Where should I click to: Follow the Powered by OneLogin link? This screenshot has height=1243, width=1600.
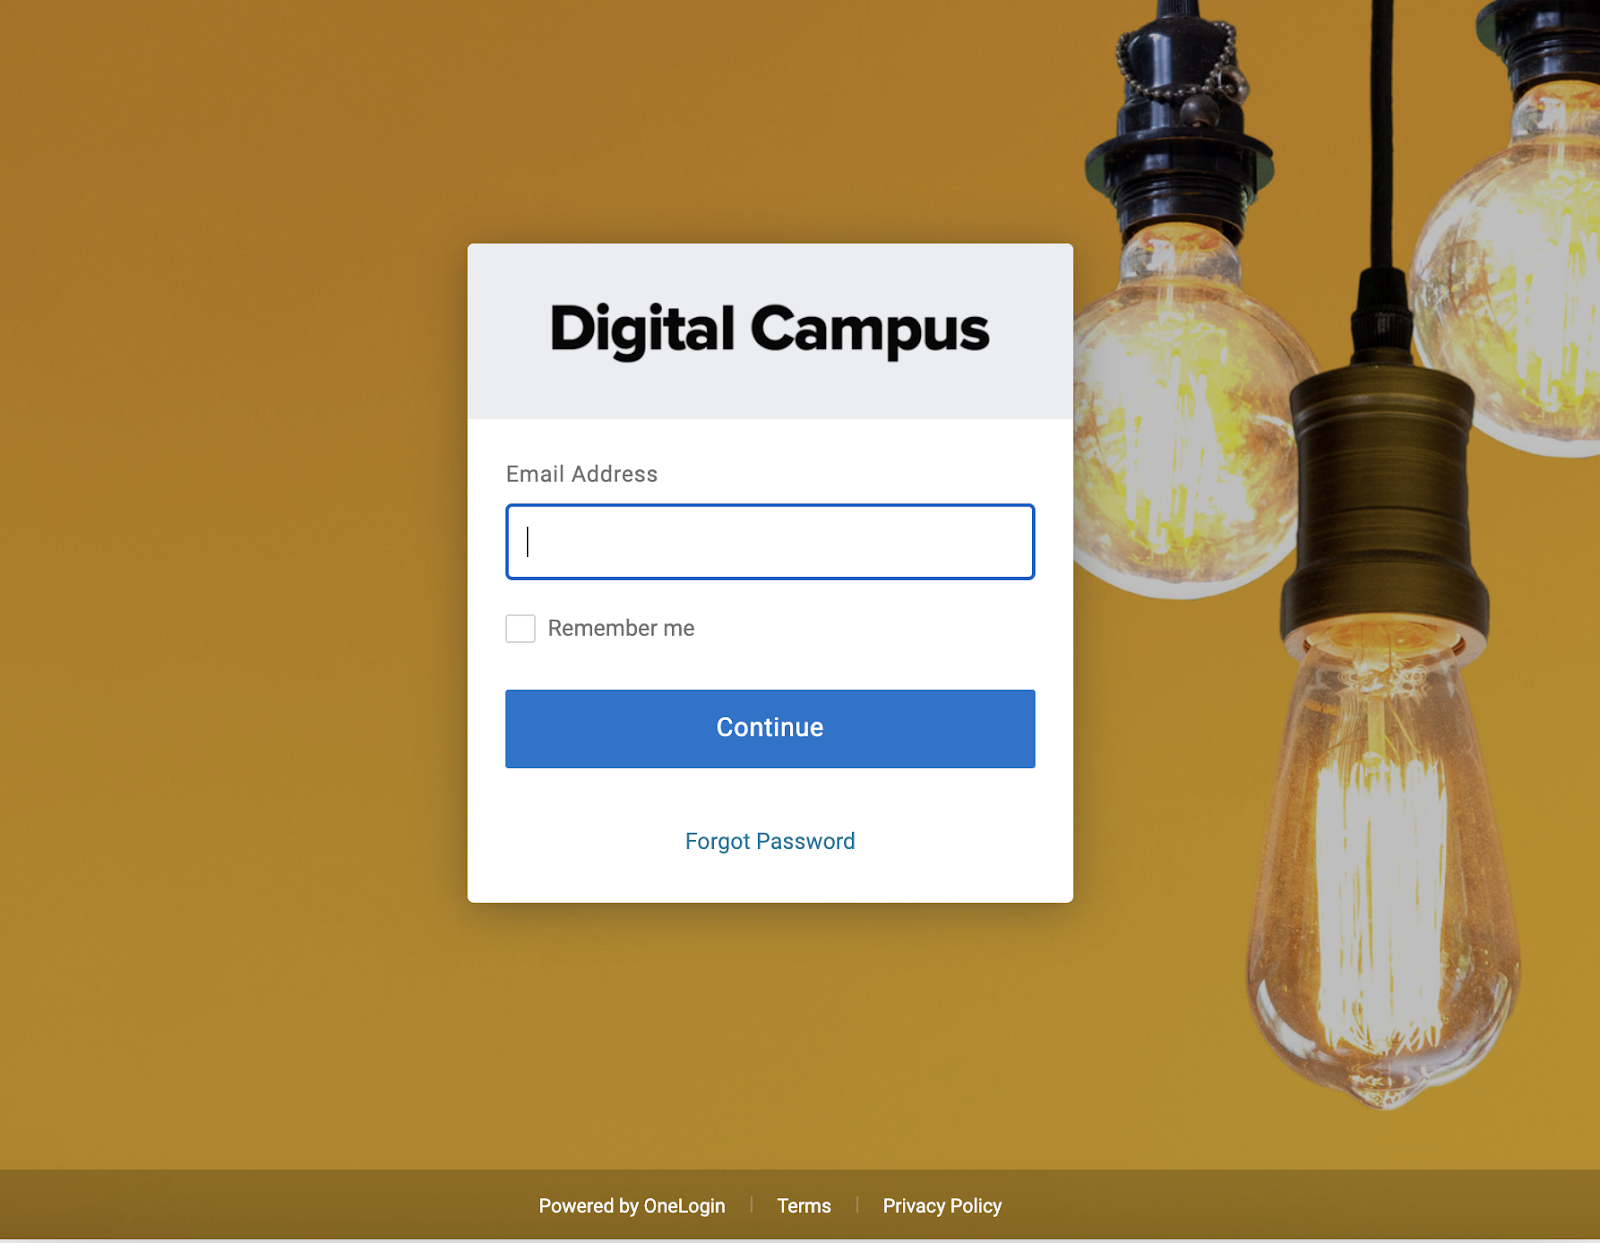point(632,1206)
